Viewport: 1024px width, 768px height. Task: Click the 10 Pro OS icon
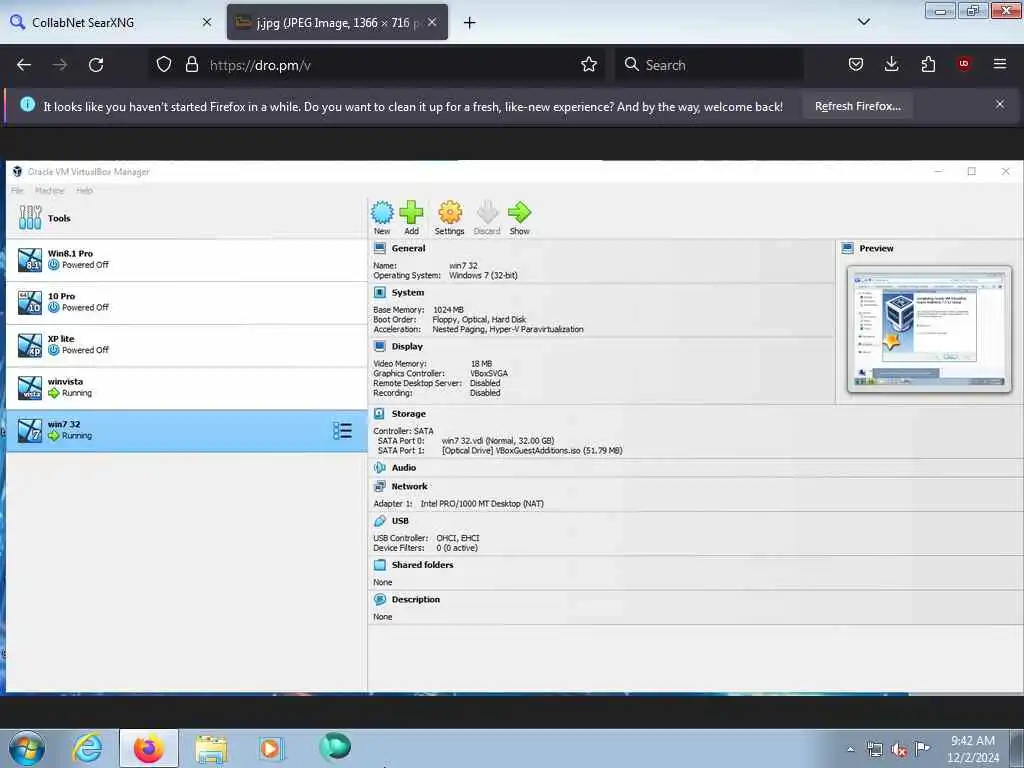point(29,302)
